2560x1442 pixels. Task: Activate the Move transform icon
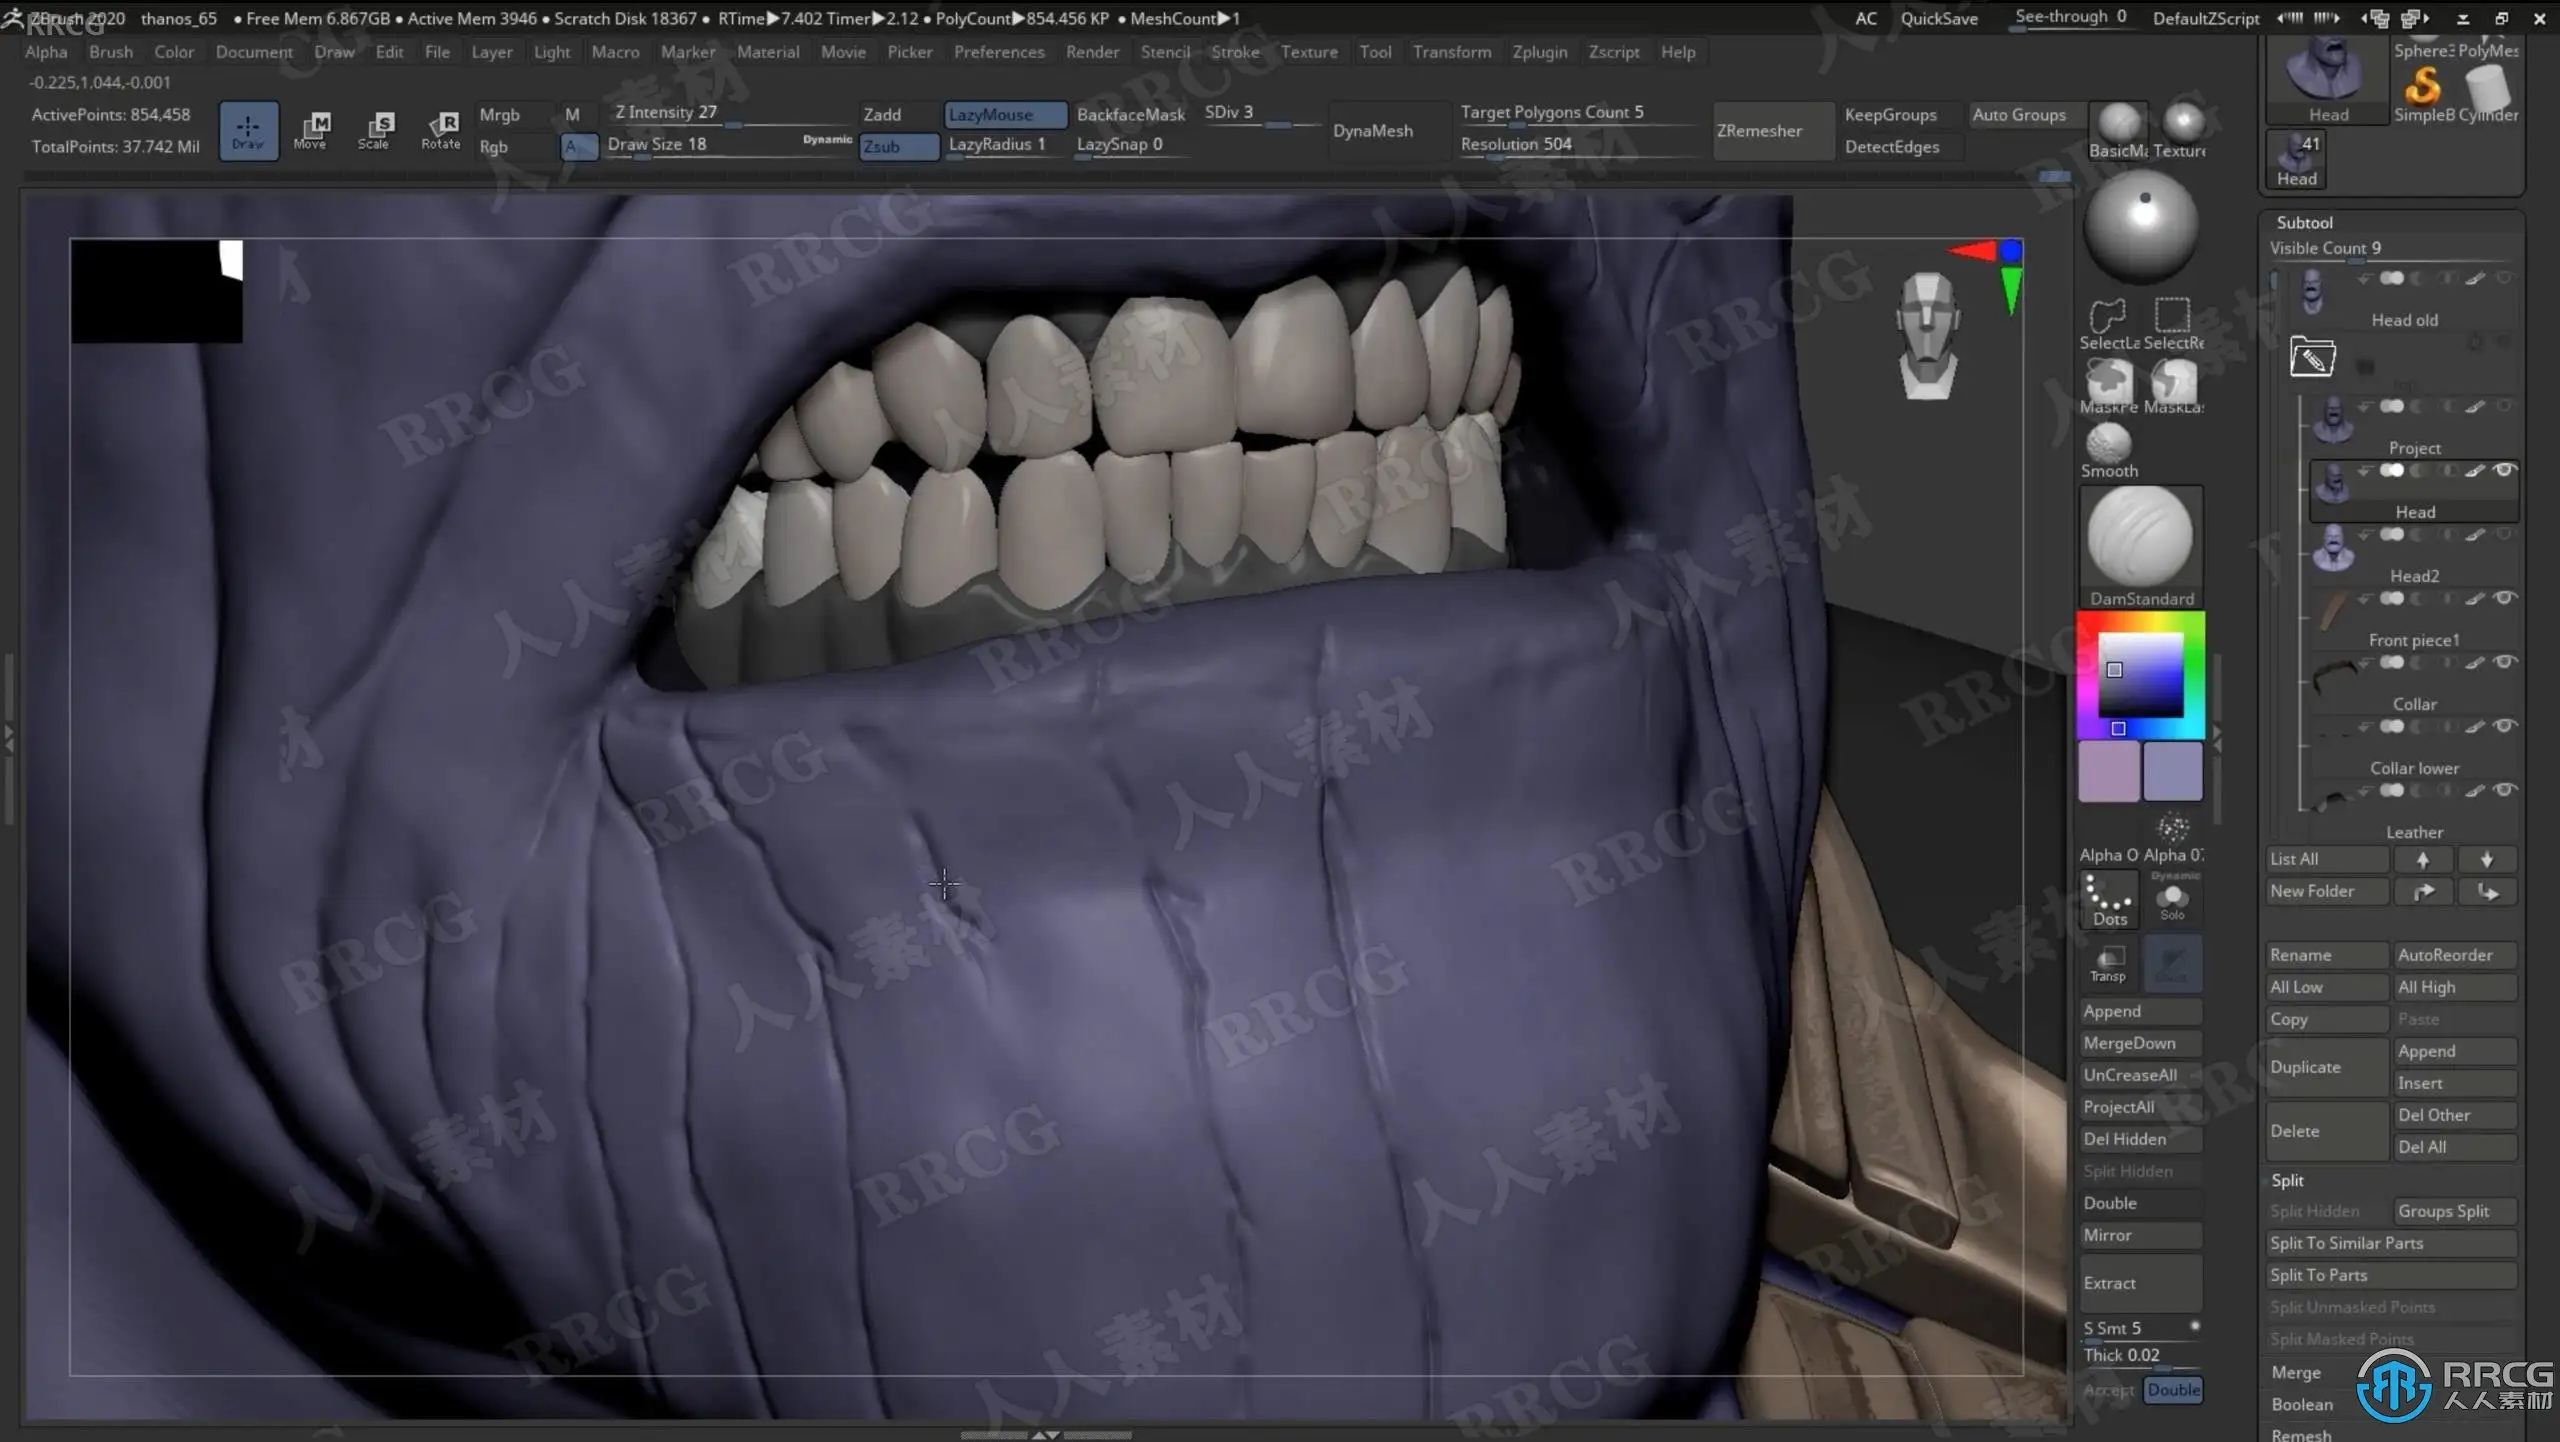pyautogui.click(x=310, y=129)
